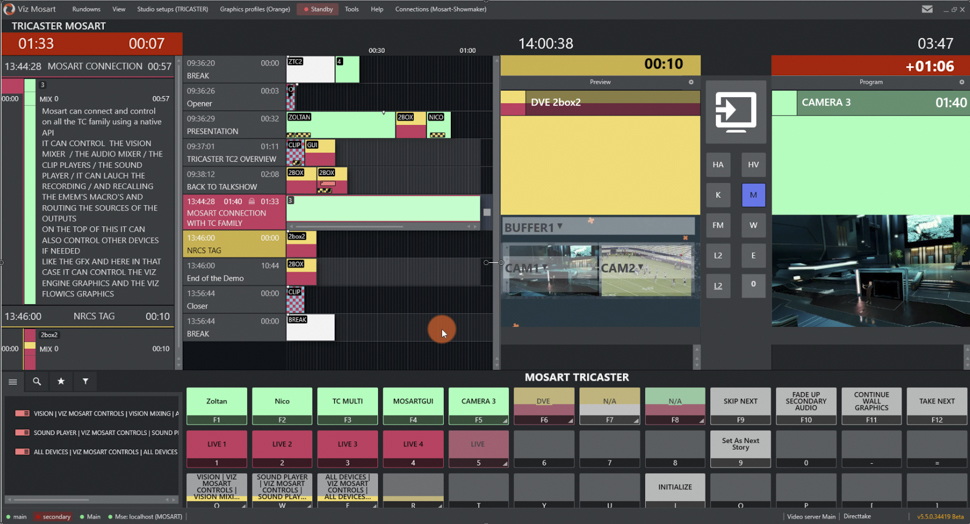Image resolution: width=970 pixels, height=524 pixels.
Task: Click the TC MULTI F3 key
Action: pyautogui.click(x=348, y=406)
